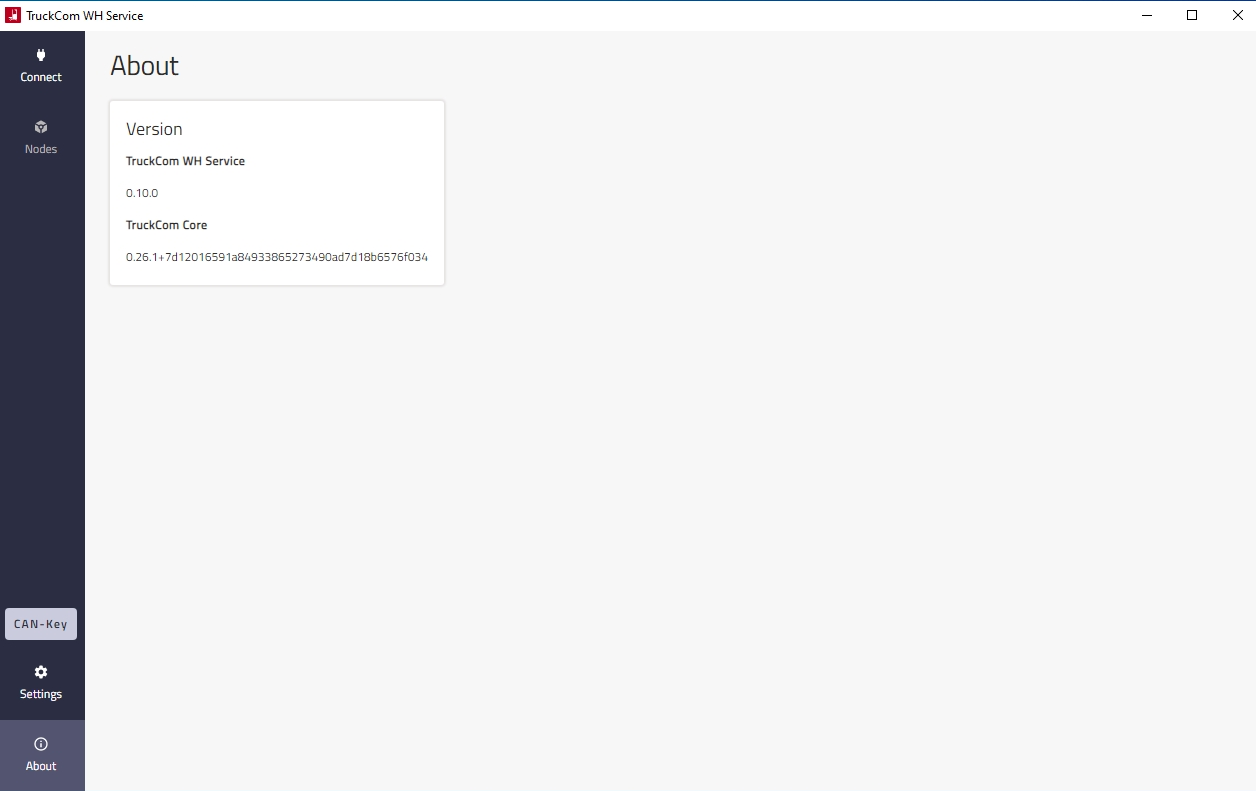The height and width of the screenshot is (791, 1256).
Task: Click the window title text in the title bar
Action: (x=85, y=15)
